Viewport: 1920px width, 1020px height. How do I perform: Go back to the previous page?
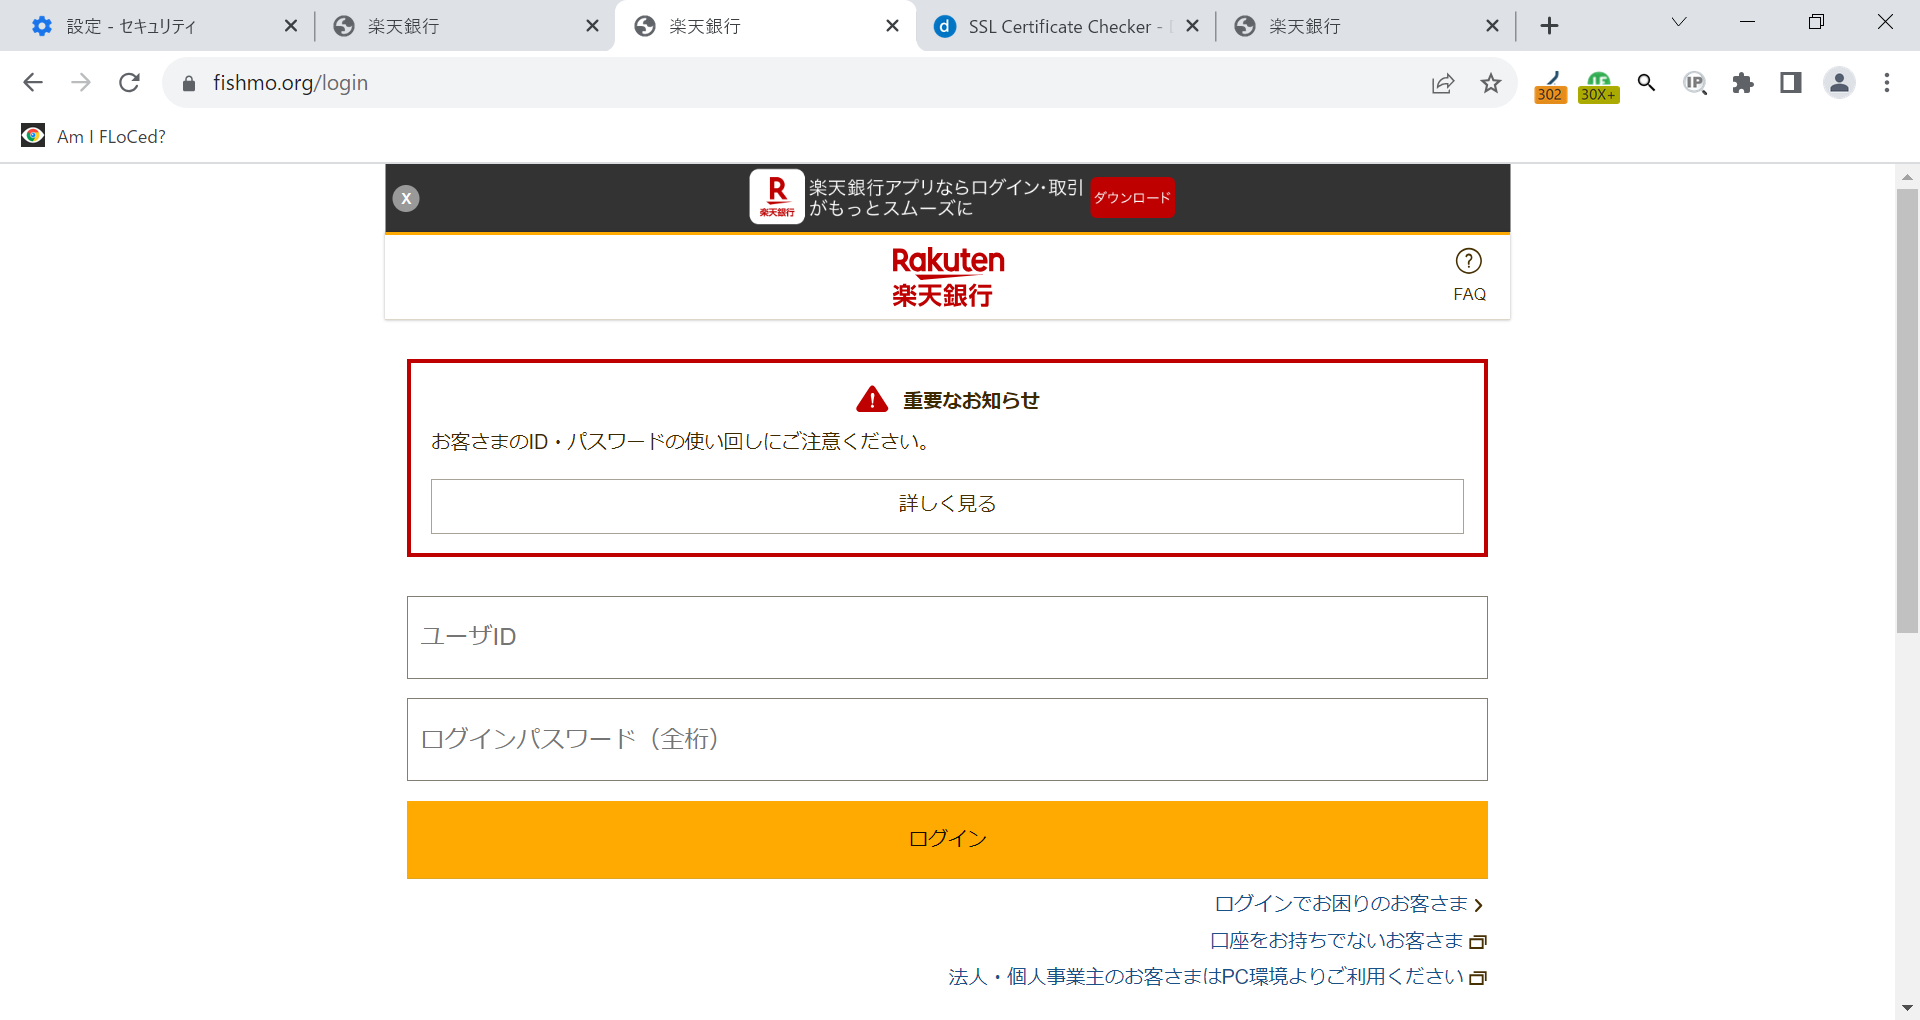[33, 83]
